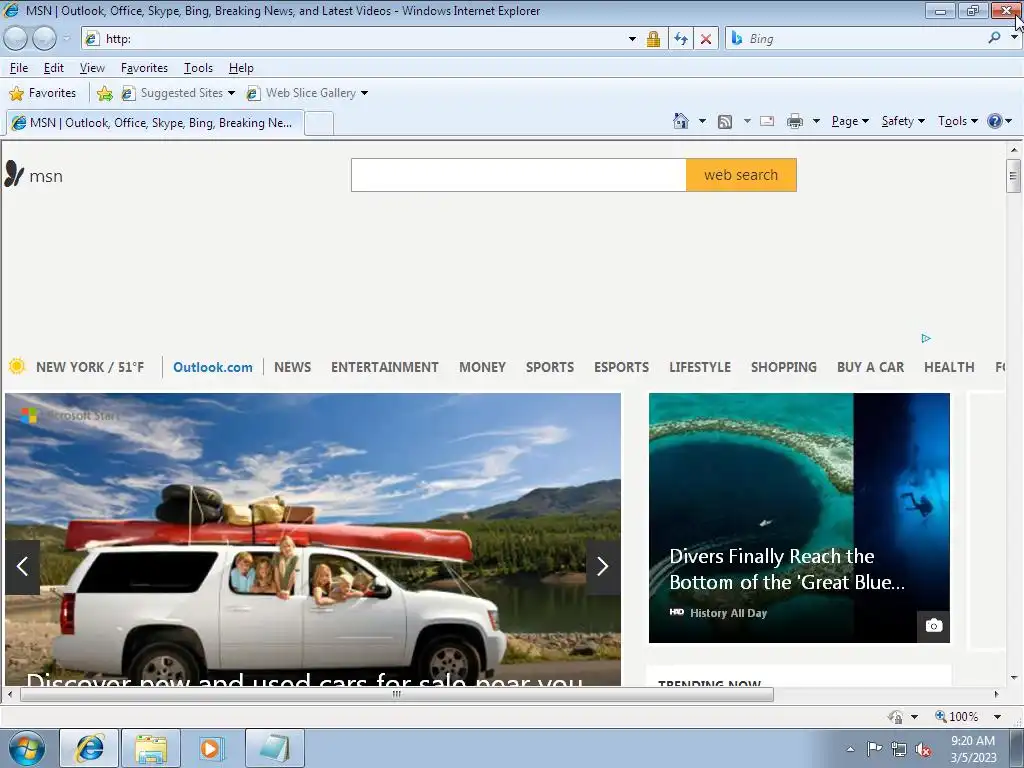Click the horizontal scrollbar thumb

396,694
